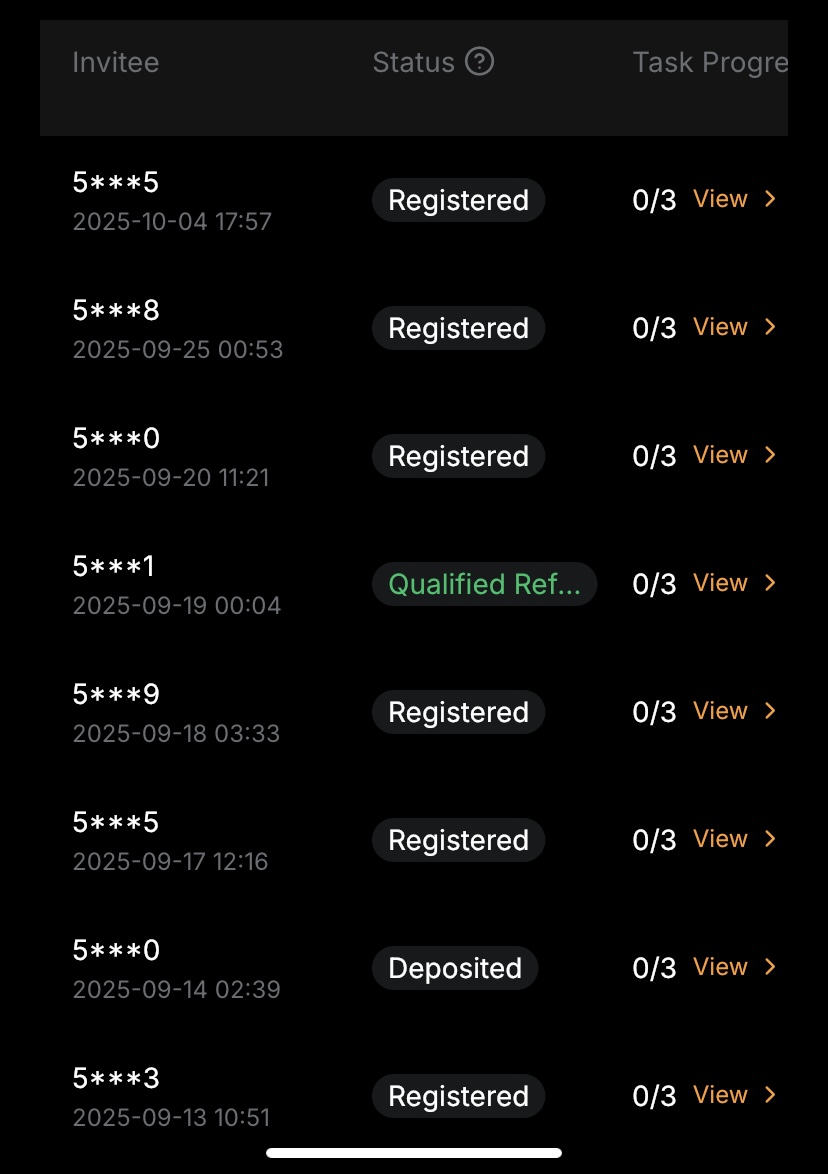The image size is (828, 1174).
Task: Tap the Deposited status badge
Action: (x=455, y=968)
